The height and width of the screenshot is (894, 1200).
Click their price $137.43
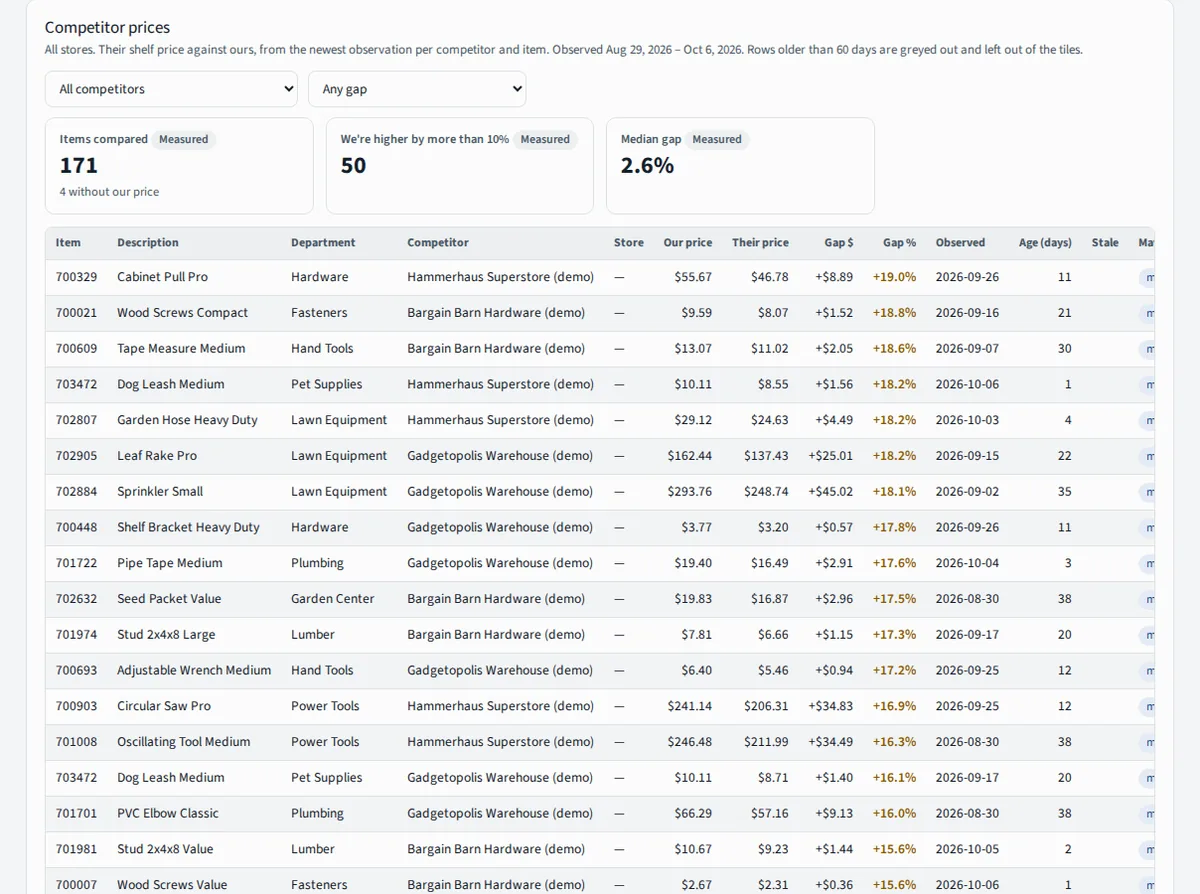point(766,456)
